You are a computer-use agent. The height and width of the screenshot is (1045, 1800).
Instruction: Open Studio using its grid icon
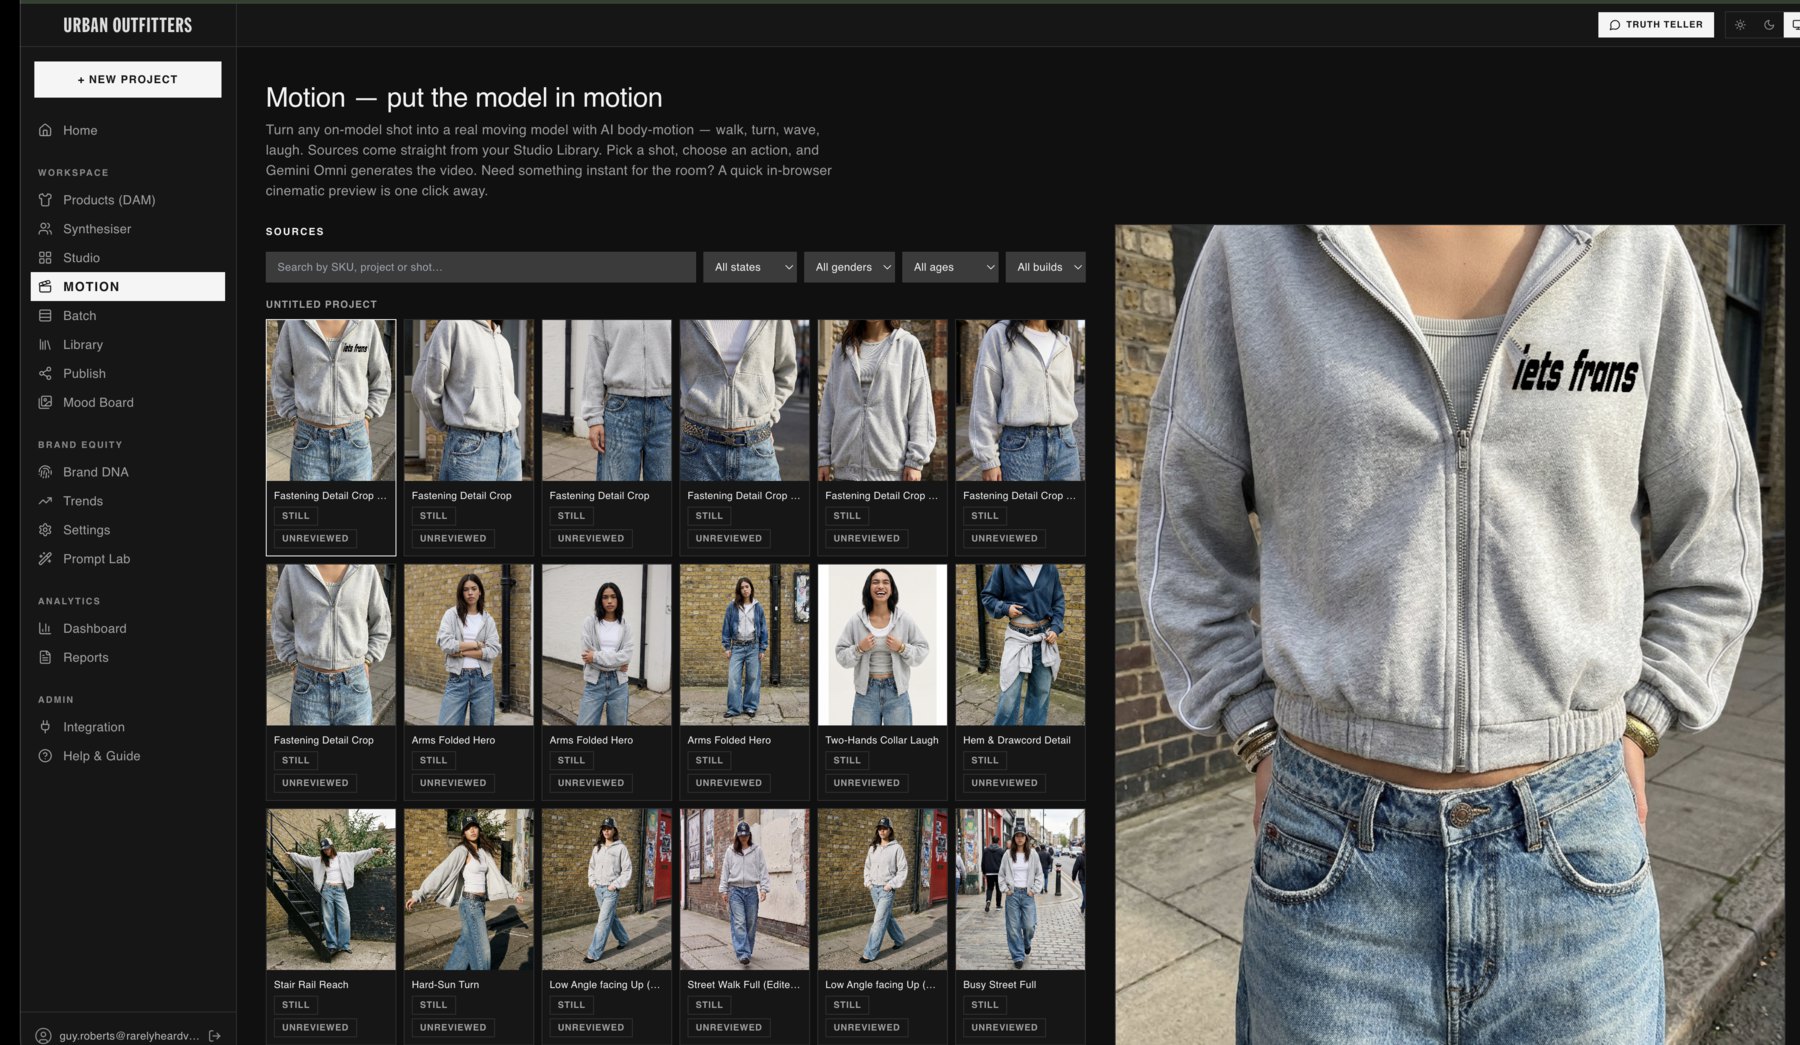pyautogui.click(x=45, y=258)
